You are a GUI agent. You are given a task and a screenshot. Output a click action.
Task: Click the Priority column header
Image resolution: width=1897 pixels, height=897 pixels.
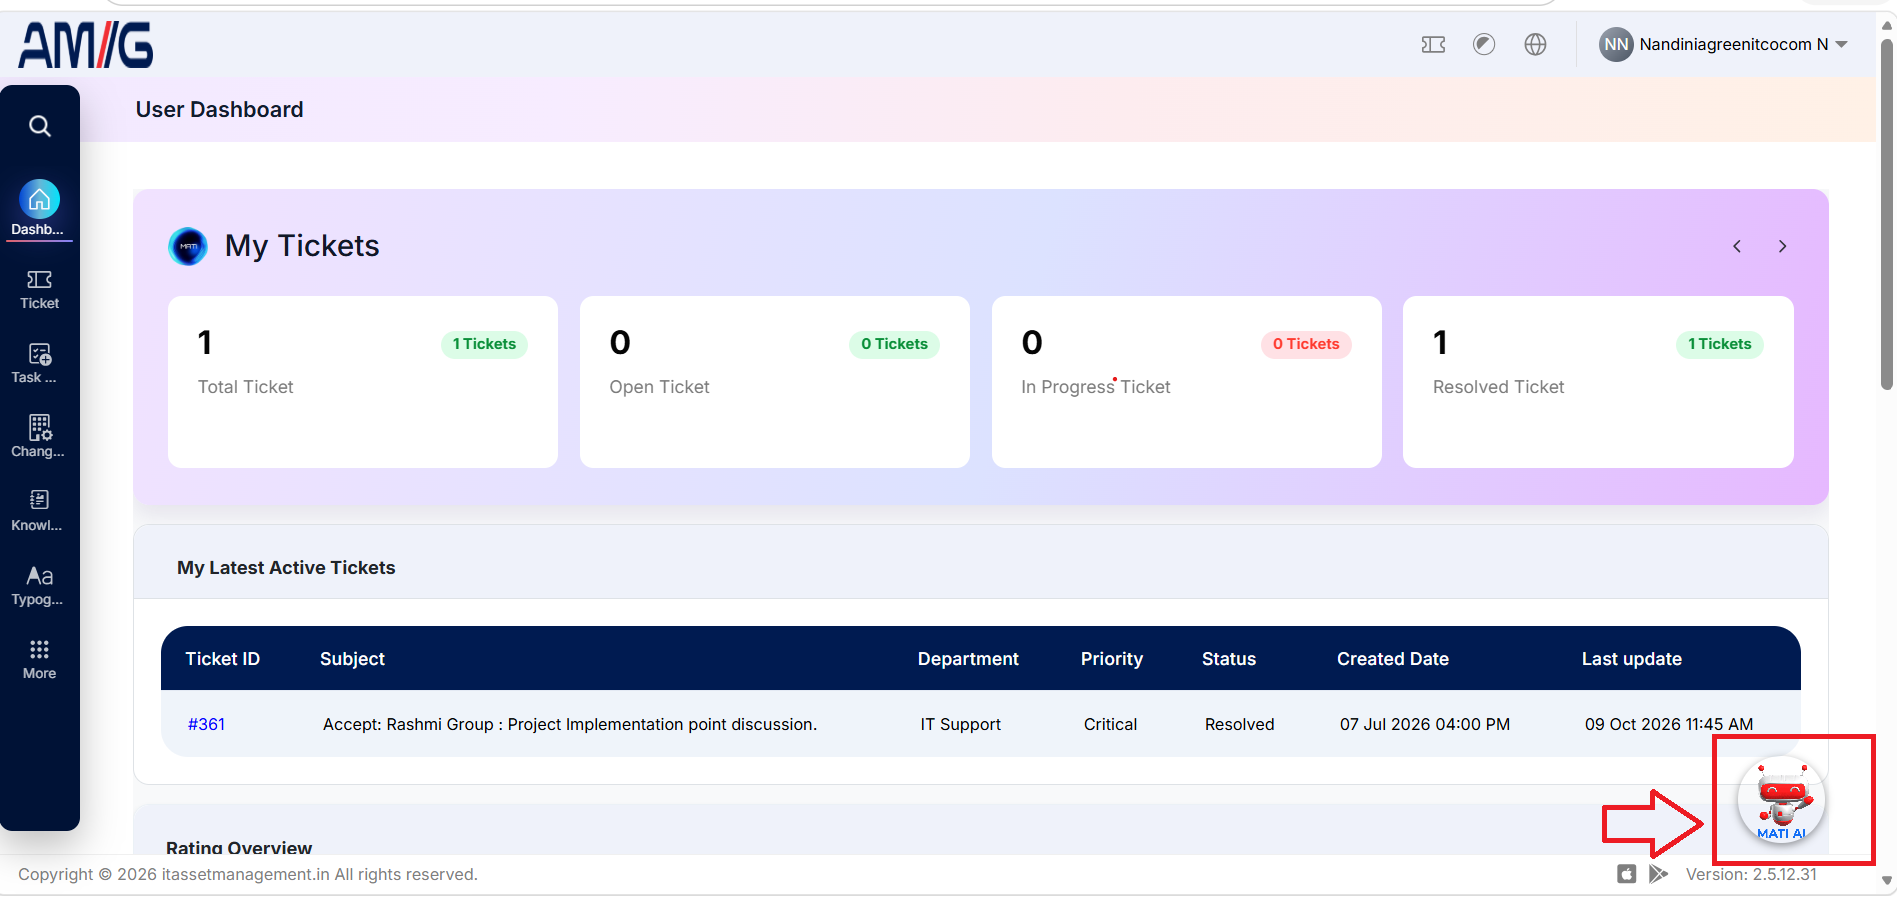click(1112, 659)
